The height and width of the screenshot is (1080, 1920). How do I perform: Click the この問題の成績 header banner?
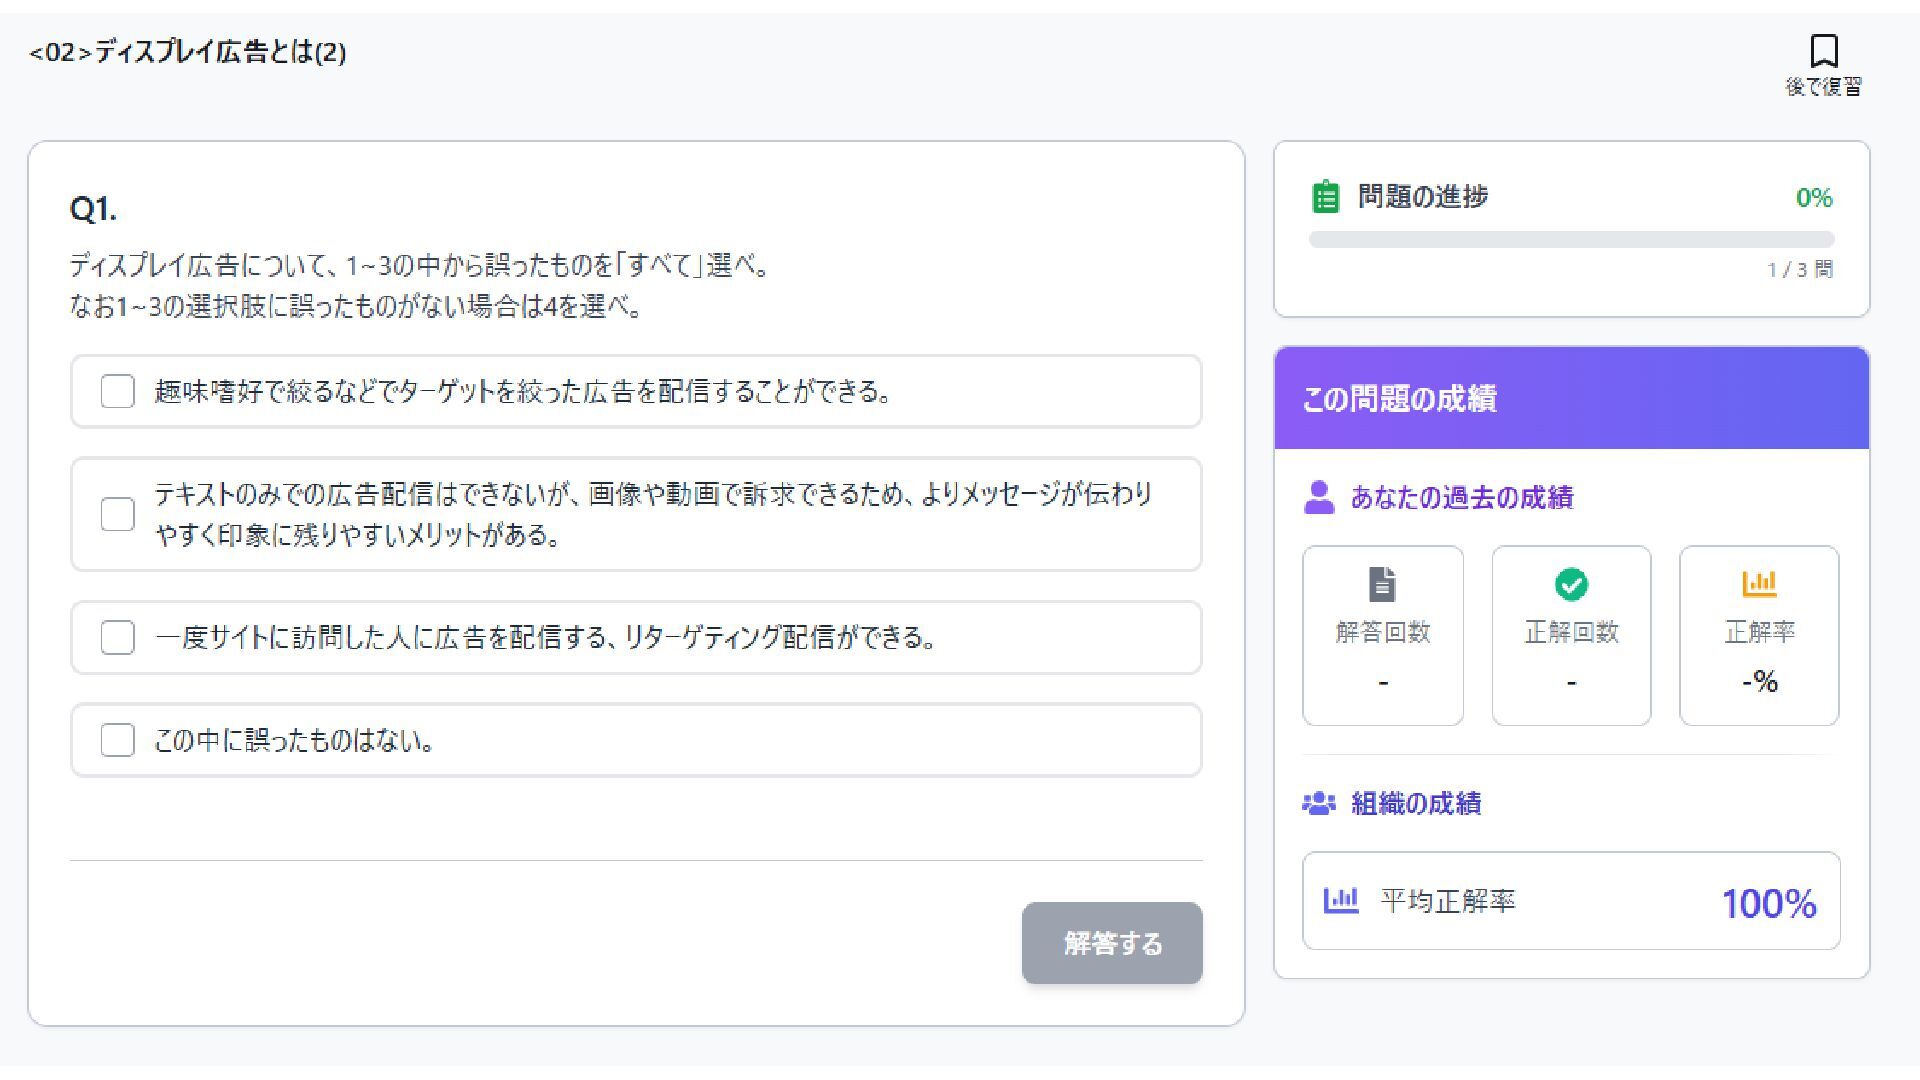1570,398
